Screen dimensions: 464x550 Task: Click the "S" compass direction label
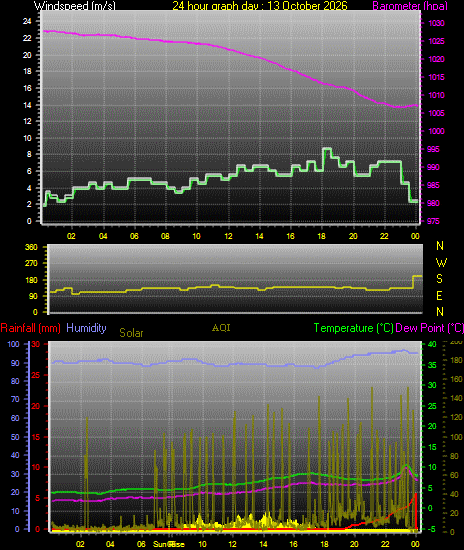(x=439, y=279)
